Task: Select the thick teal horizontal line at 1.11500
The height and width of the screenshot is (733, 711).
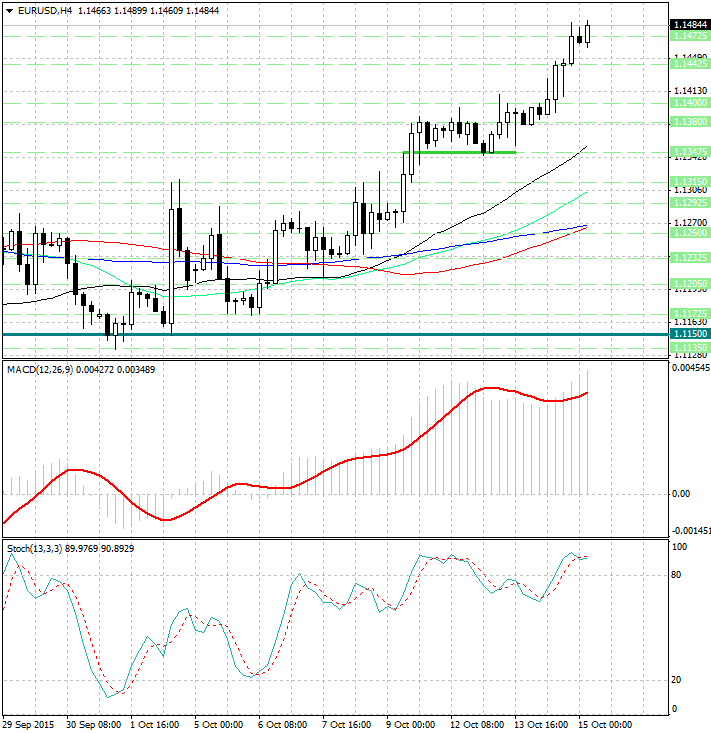Action: pyautogui.click(x=336, y=334)
